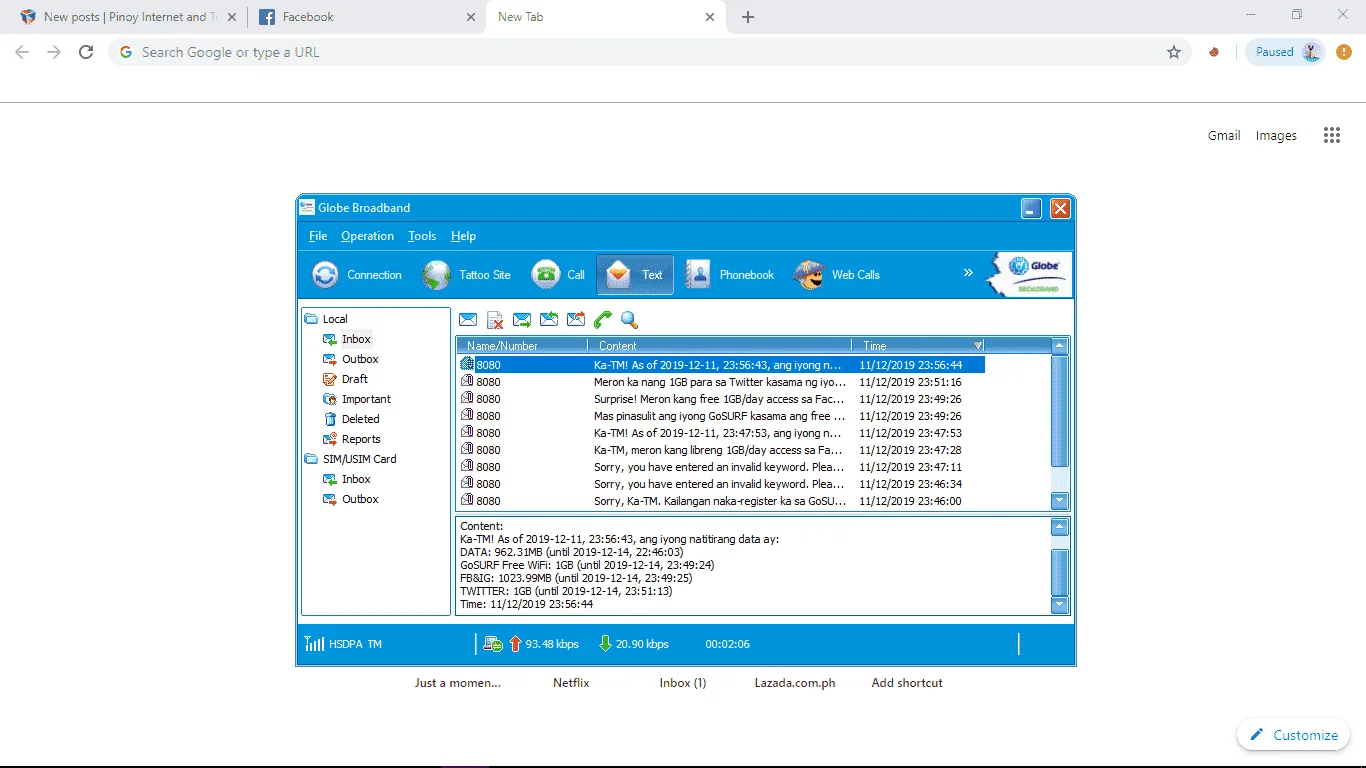Image resolution: width=1366 pixels, height=768 pixels.
Task: Select the message starting 'Meron ka nang 1GB'
Action: click(x=722, y=382)
